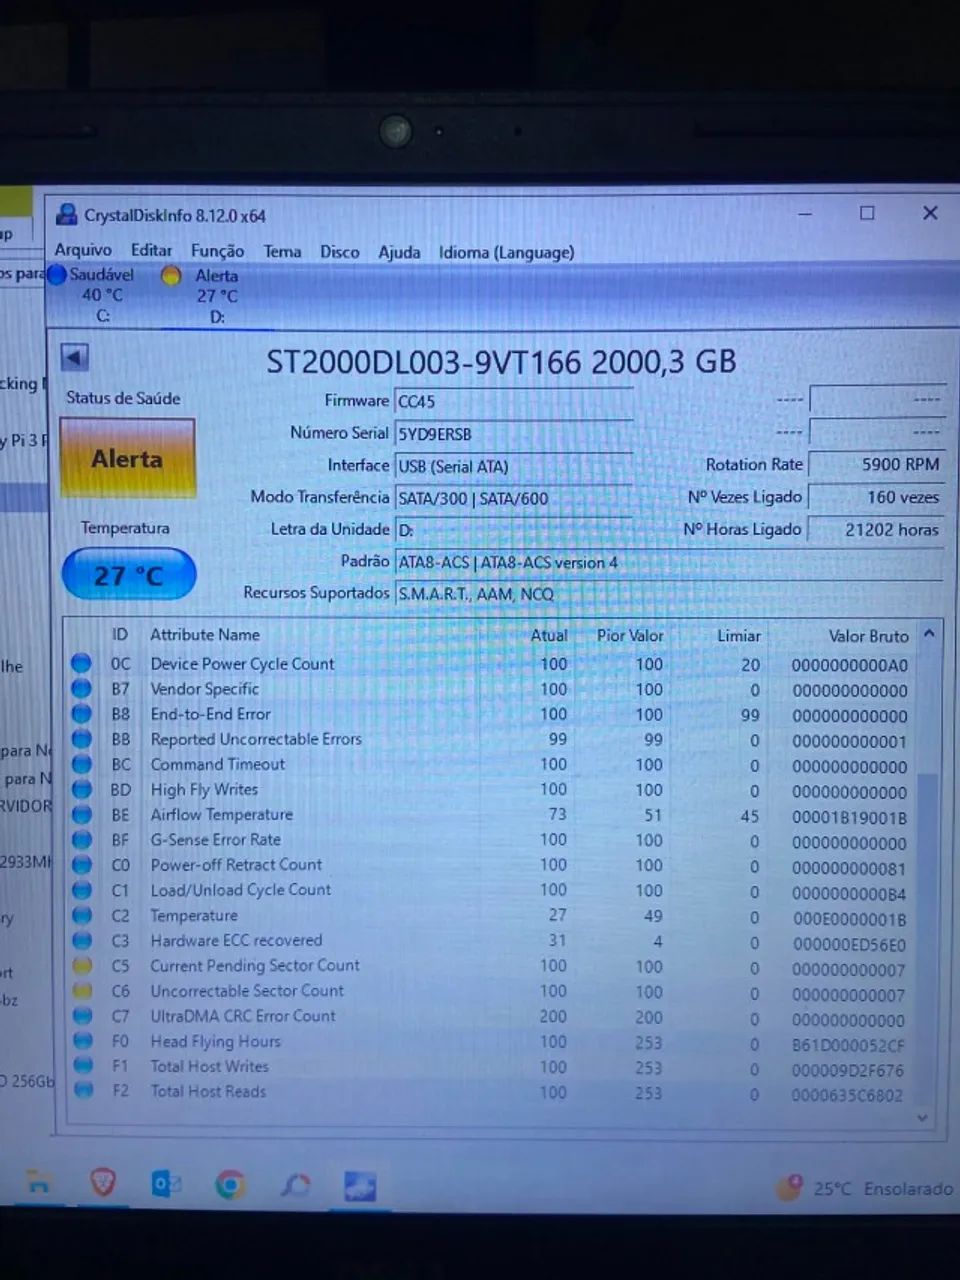Click raw value 000000ED56E0
Viewport: 960px width, 1280px height.
[849, 944]
